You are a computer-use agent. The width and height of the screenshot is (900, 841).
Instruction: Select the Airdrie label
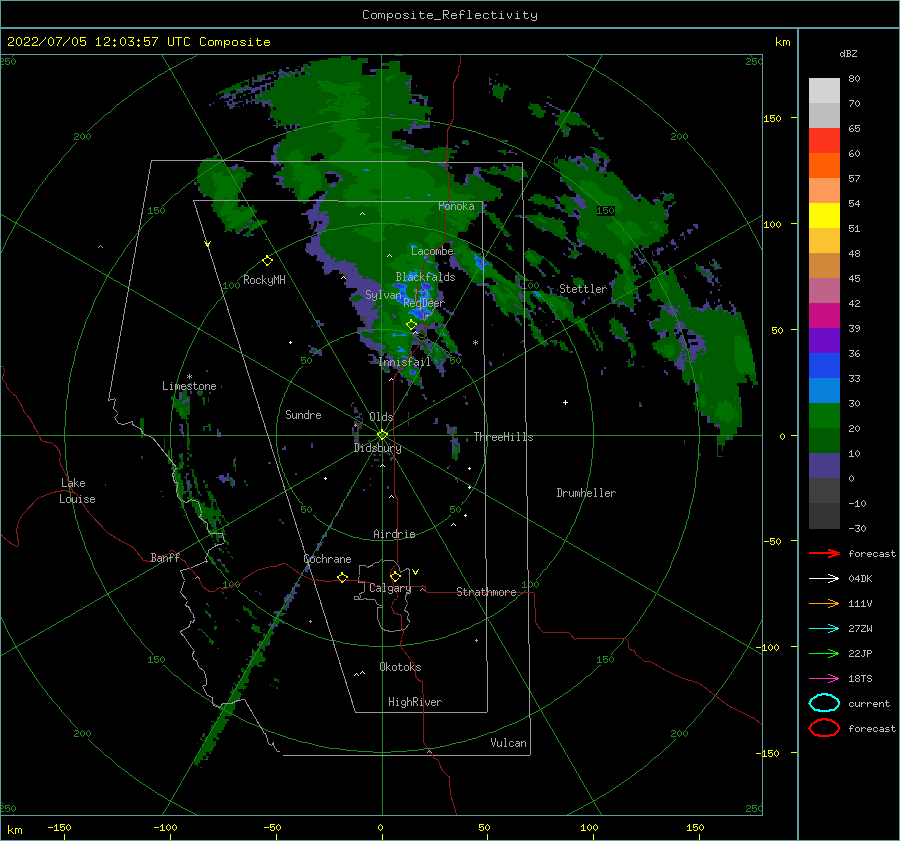394,534
